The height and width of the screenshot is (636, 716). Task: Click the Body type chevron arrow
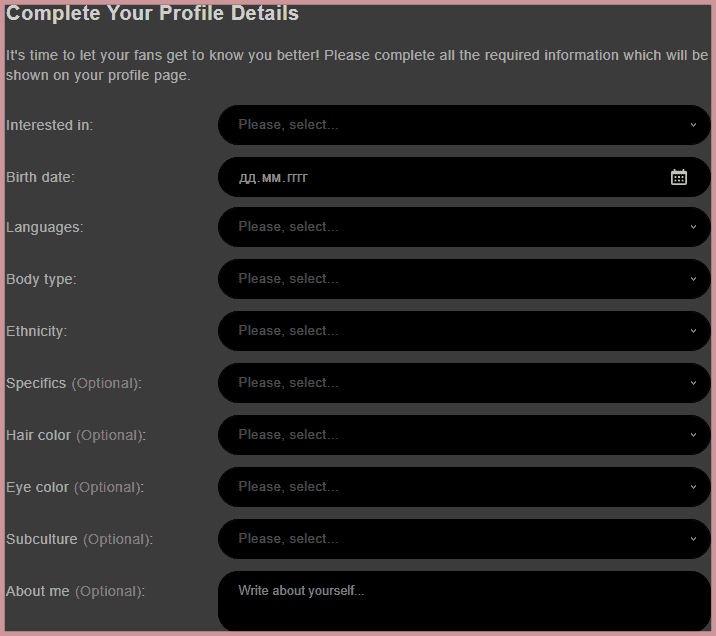pyautogui.click(x=693, y=279)
